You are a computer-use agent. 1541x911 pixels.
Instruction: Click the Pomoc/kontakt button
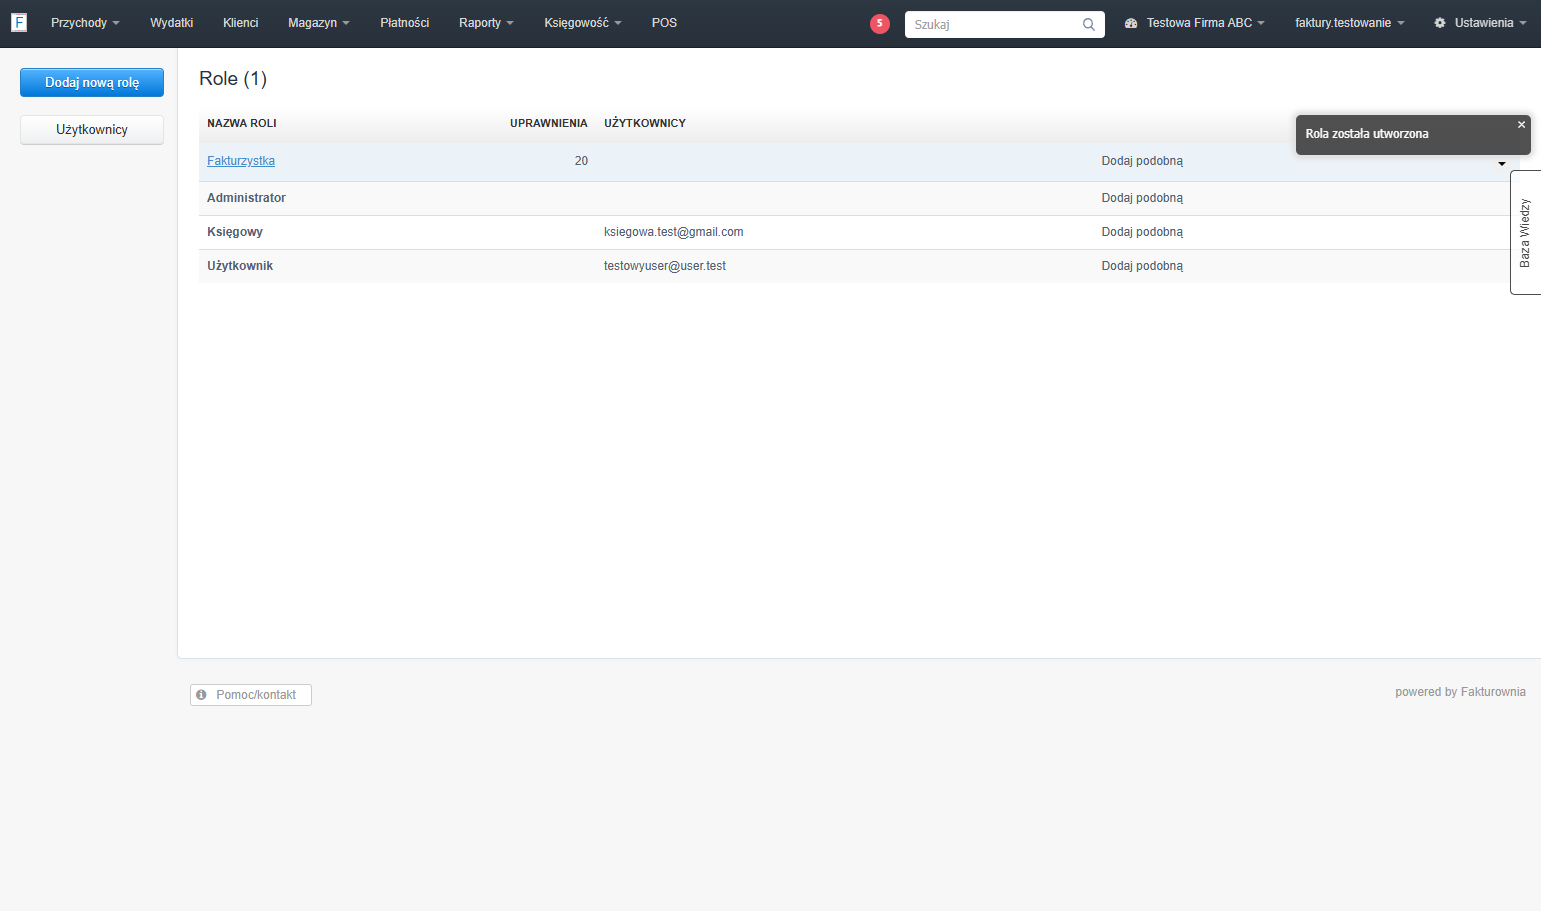click(x=251, y=695)
